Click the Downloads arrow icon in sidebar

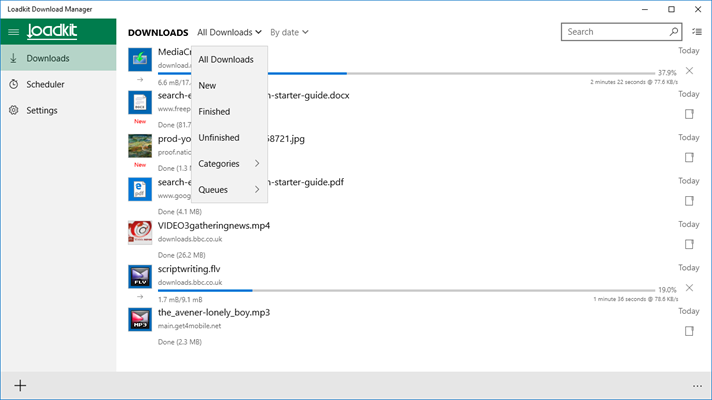click(14, 58)
